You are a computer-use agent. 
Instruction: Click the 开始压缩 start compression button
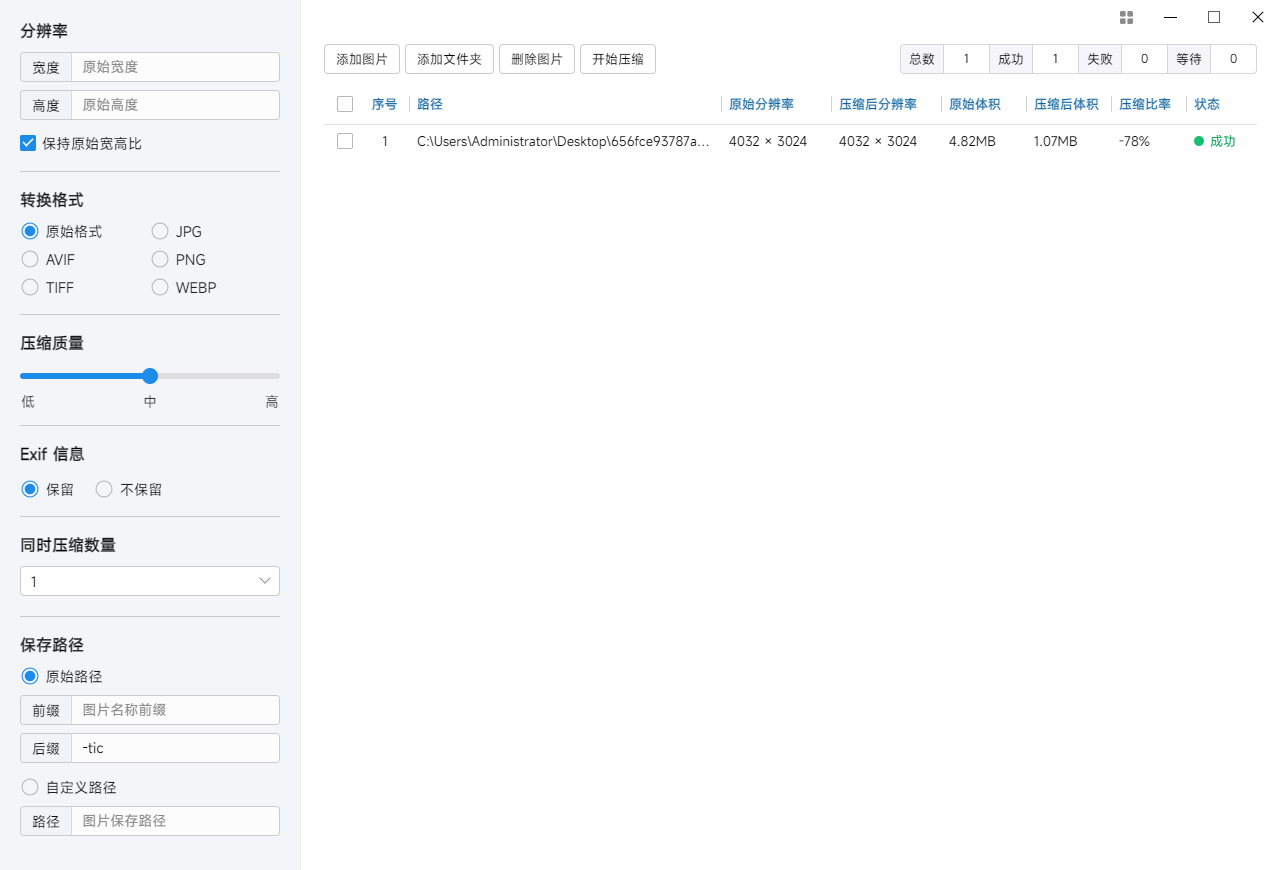click(x=617, y=59)
